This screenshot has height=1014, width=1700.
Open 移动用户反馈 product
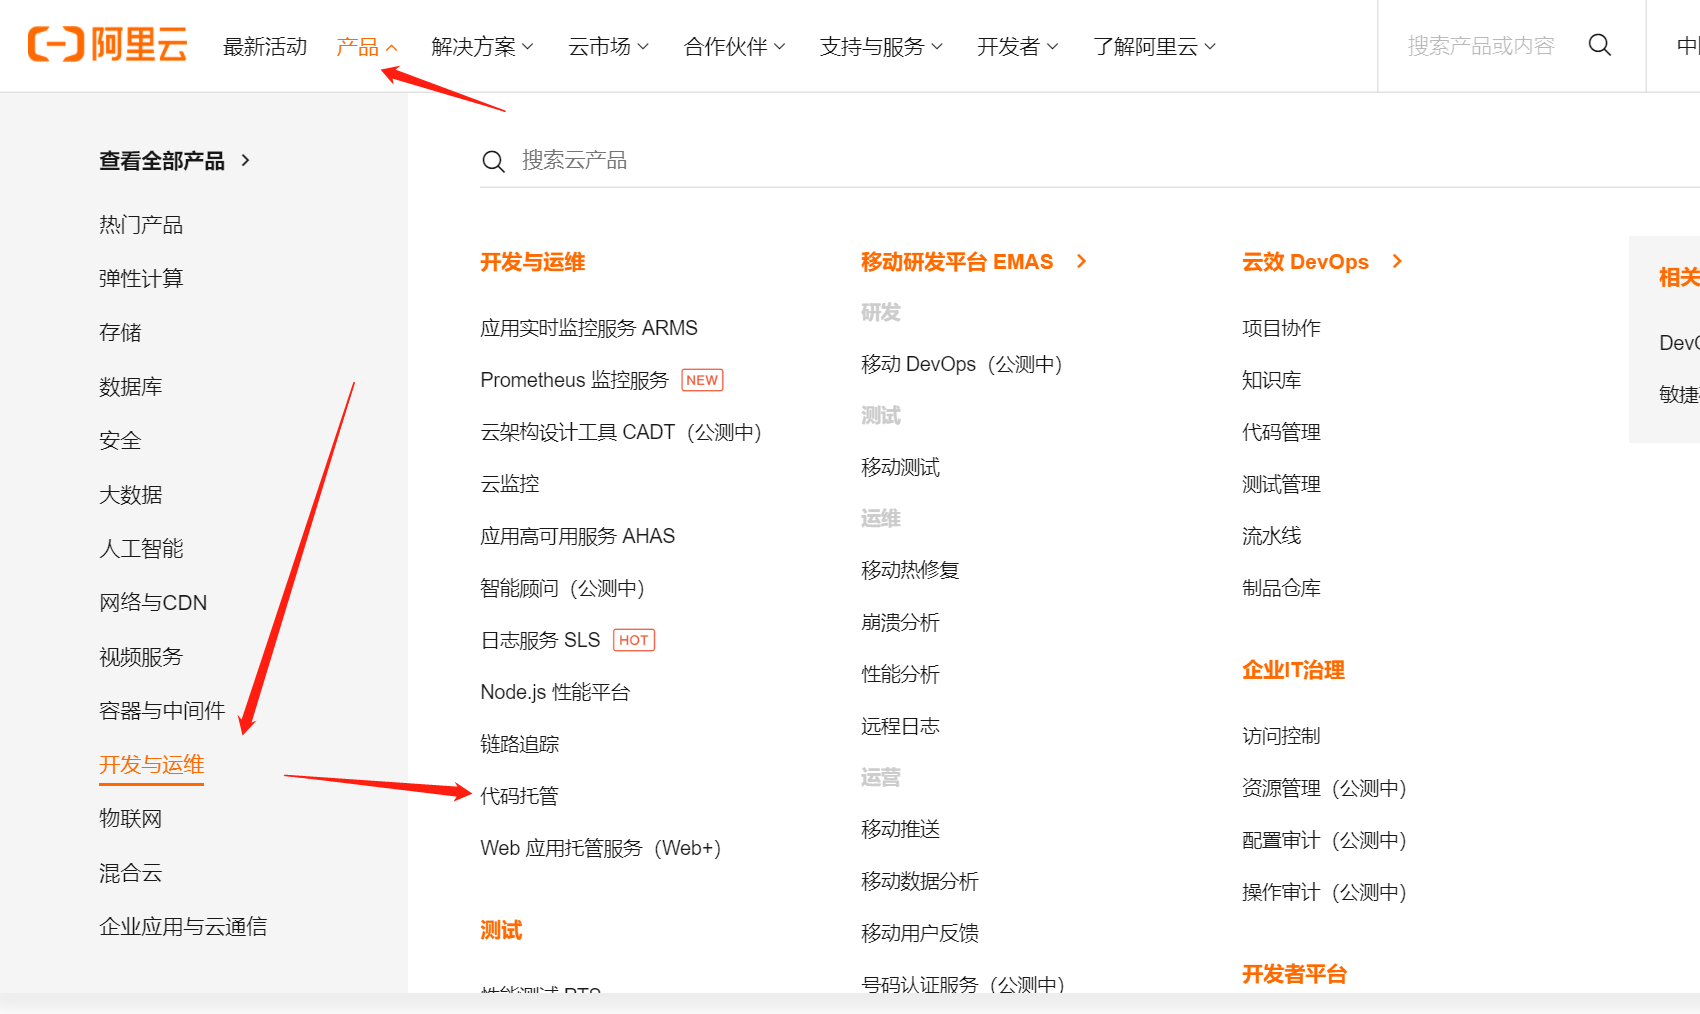920,933
